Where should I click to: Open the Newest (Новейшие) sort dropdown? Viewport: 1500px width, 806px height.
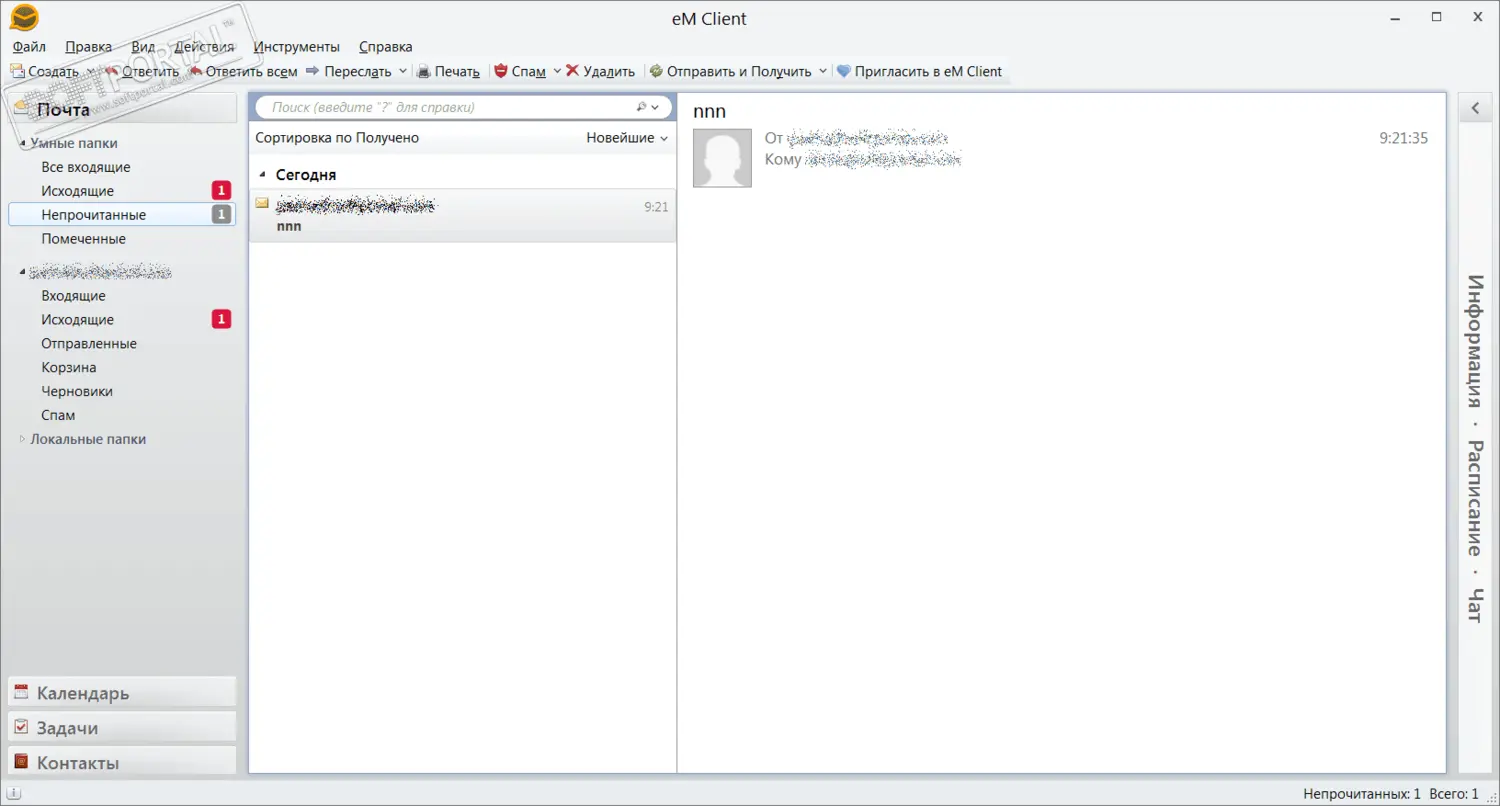pos(627,138)
